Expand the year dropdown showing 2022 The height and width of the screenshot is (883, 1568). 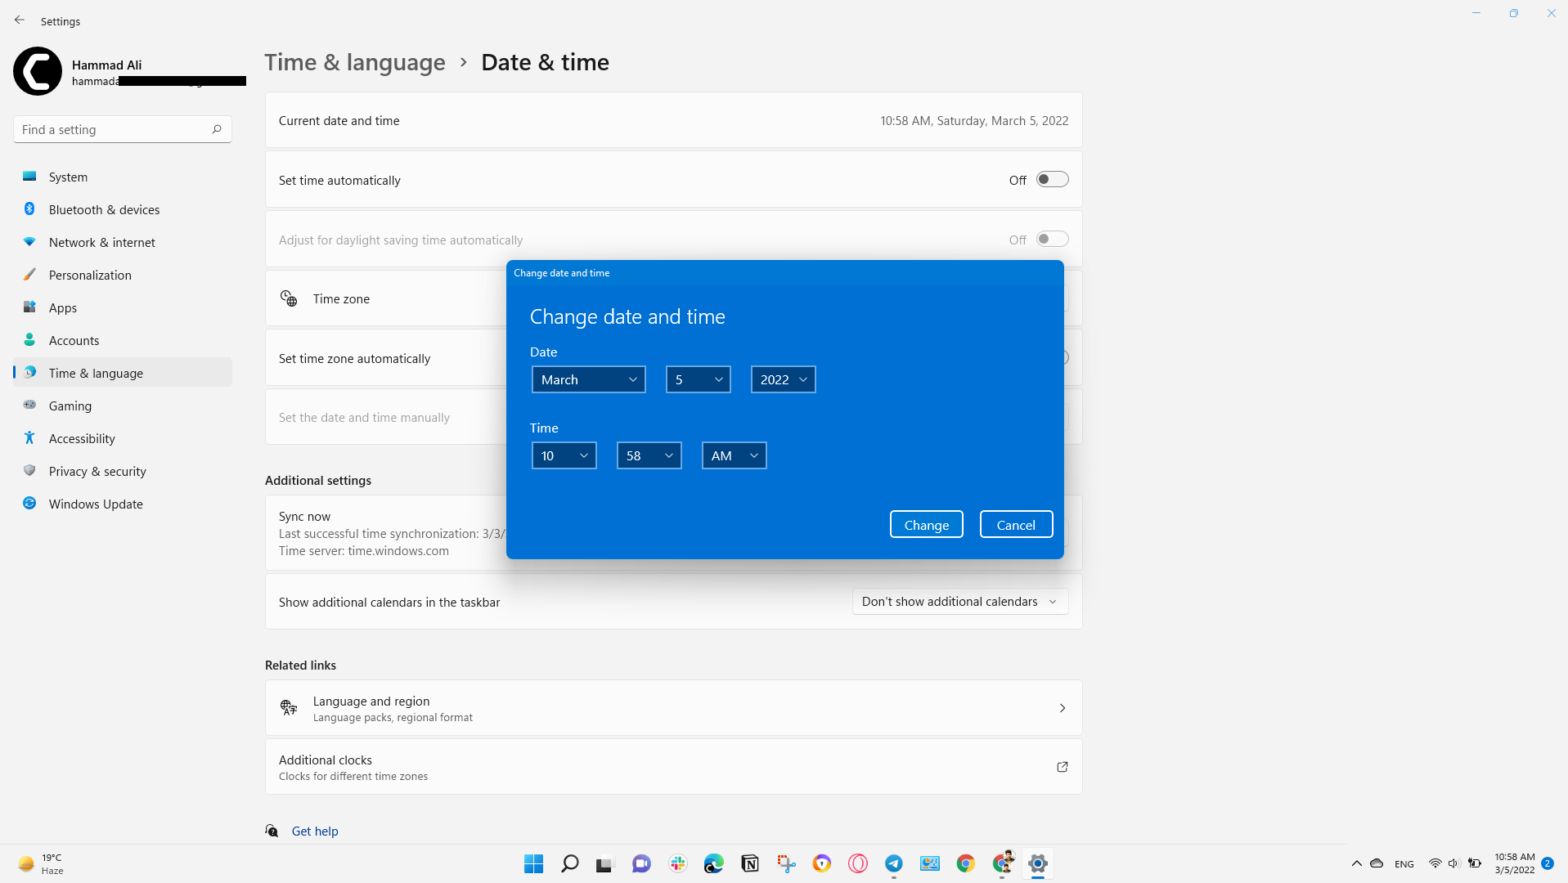pyautogui.click(x=783, y=380)
